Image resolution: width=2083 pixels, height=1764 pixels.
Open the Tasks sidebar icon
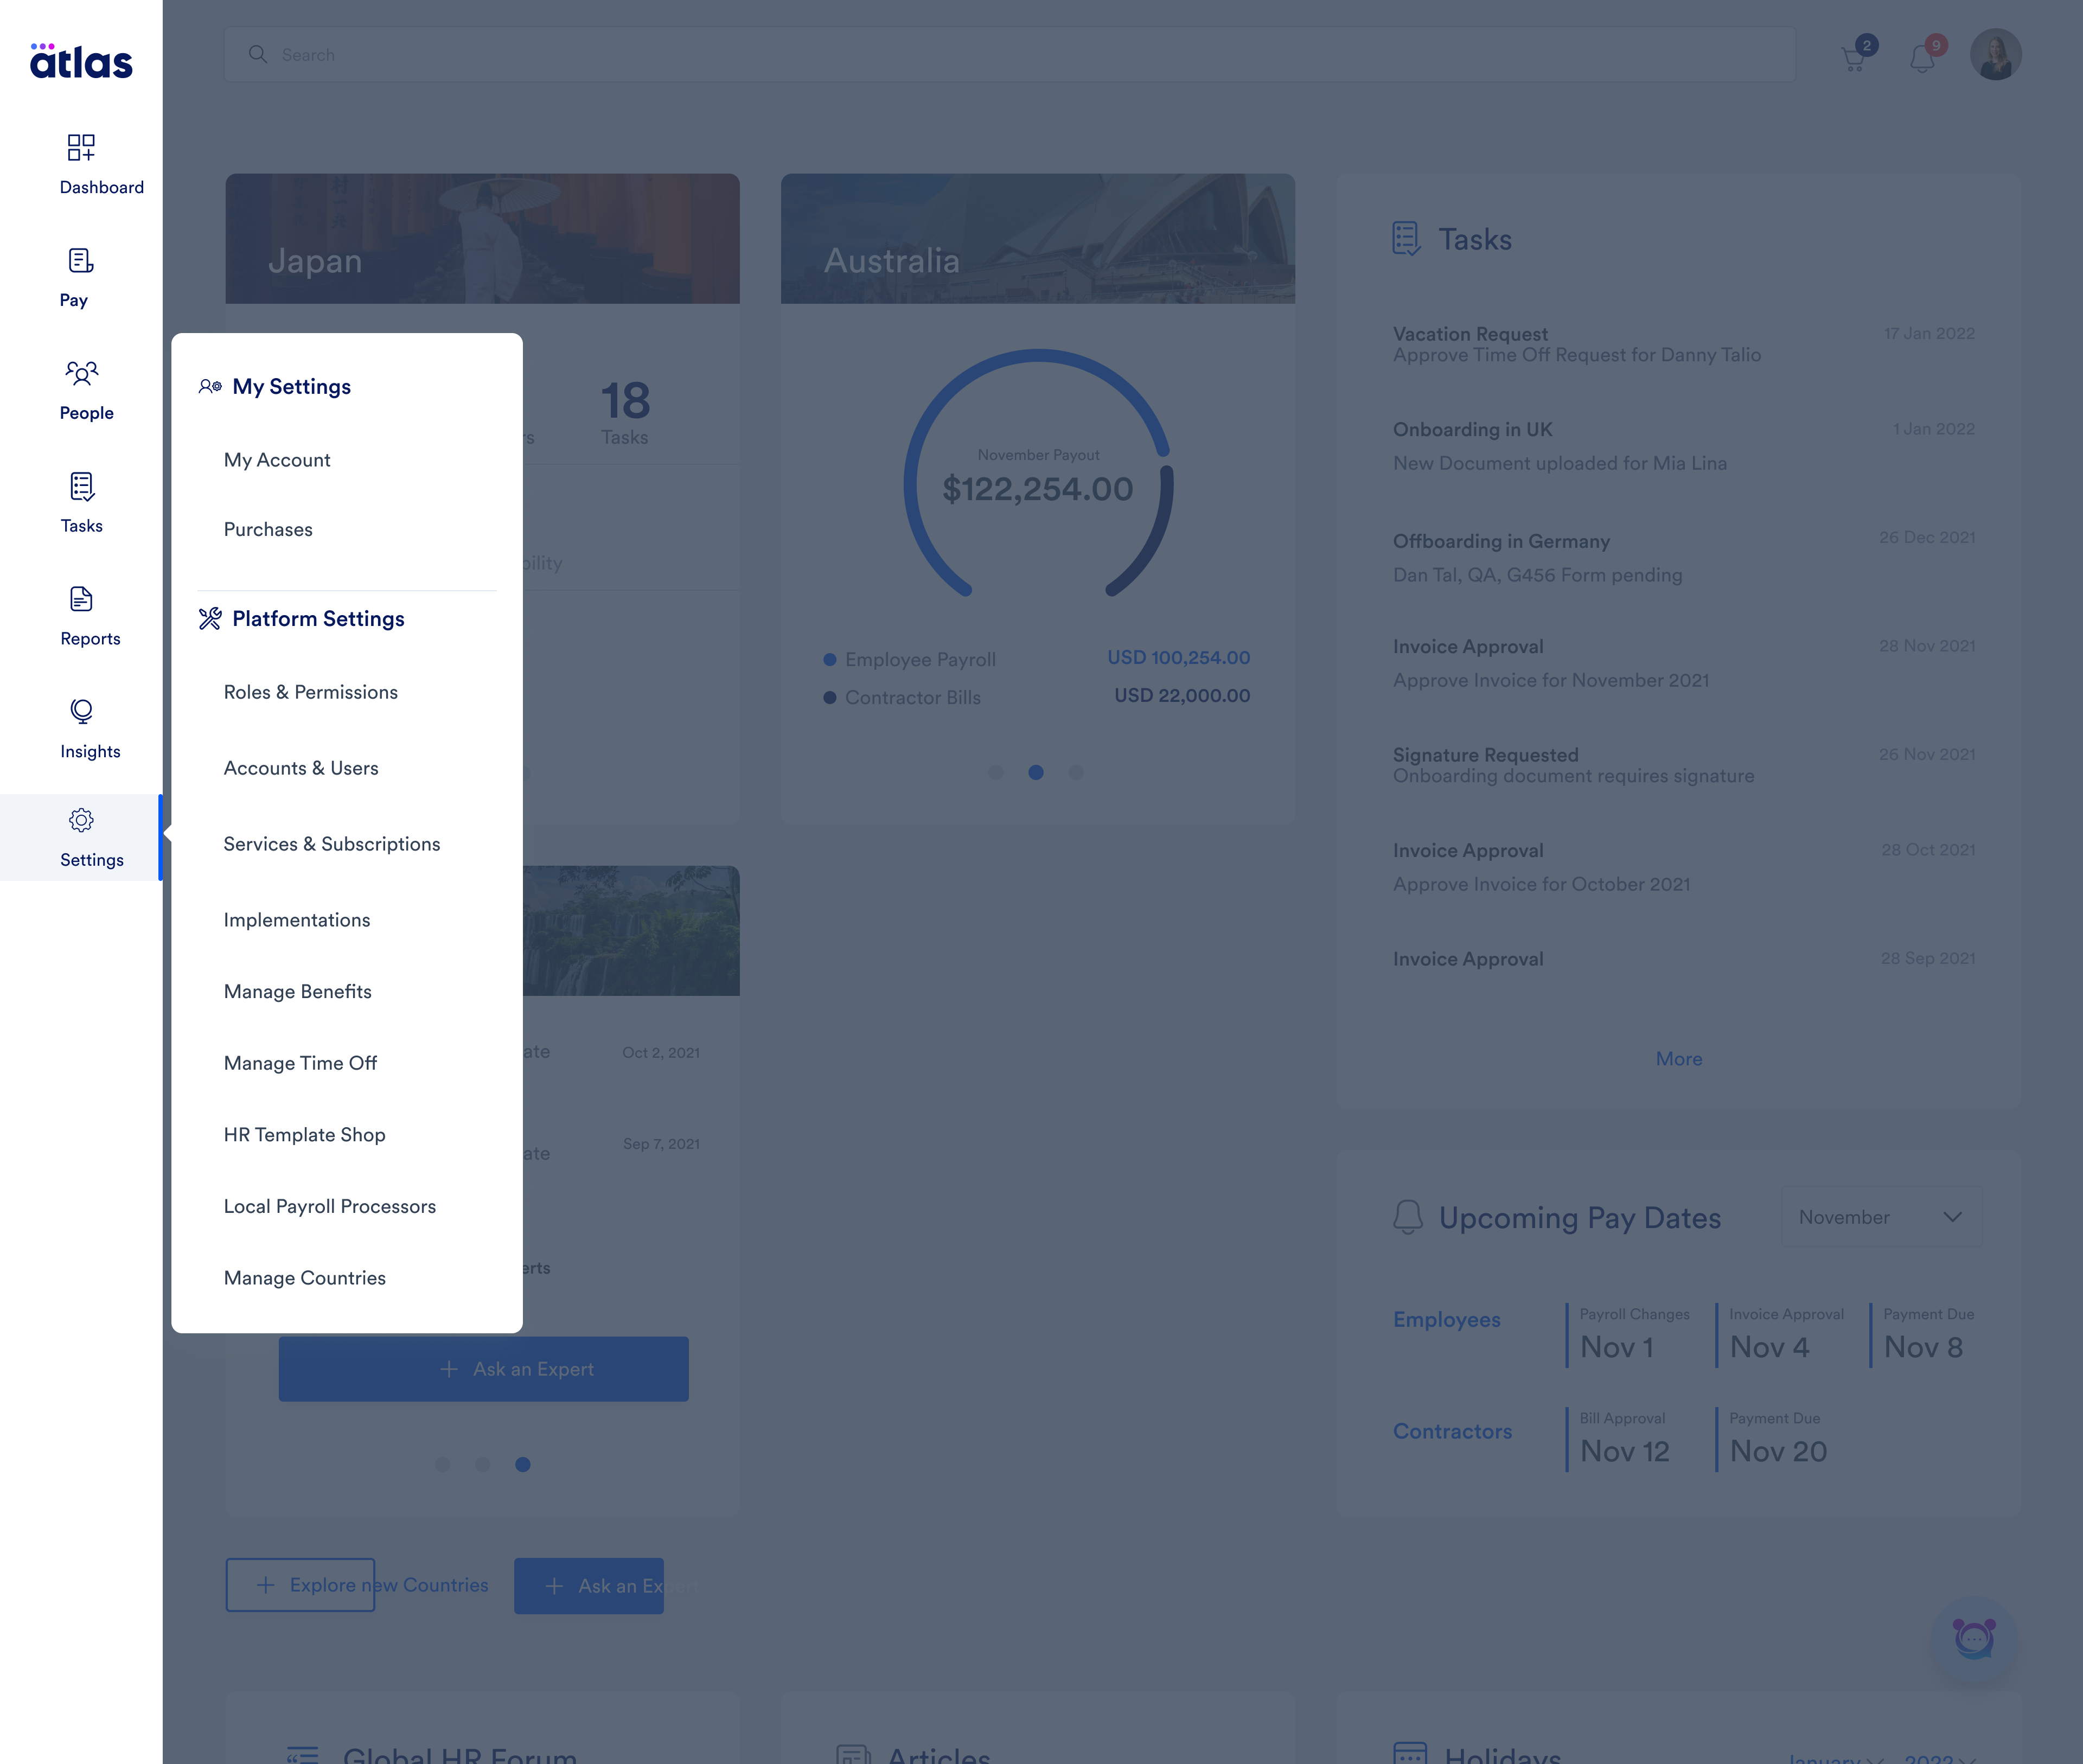click(81, 487)
